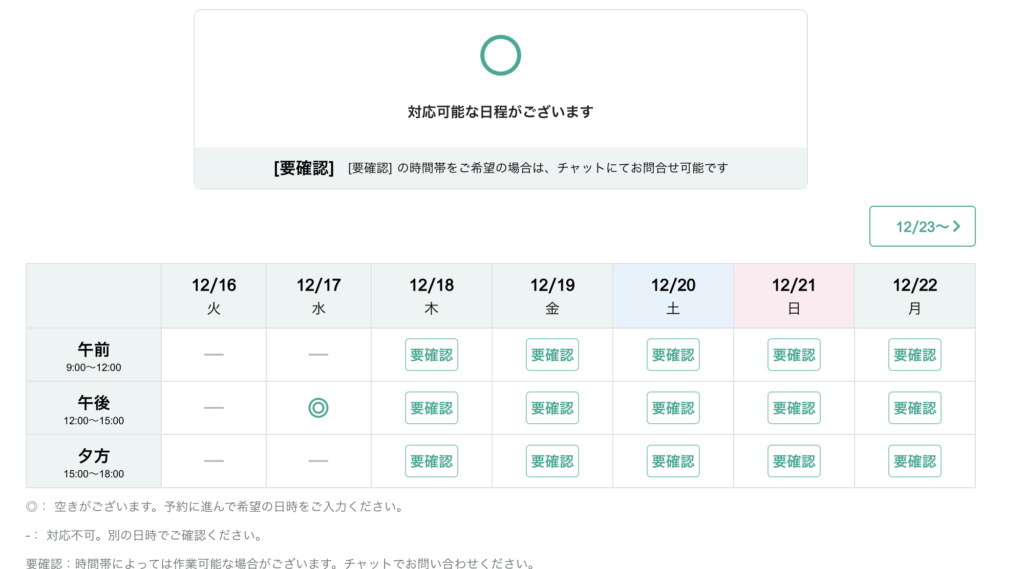Image resolution: width=1024 pixels, height=569 pixels.
Task: Pick 要確認 for 12/21 Sunday morning
Action: [x=794, y=355]
